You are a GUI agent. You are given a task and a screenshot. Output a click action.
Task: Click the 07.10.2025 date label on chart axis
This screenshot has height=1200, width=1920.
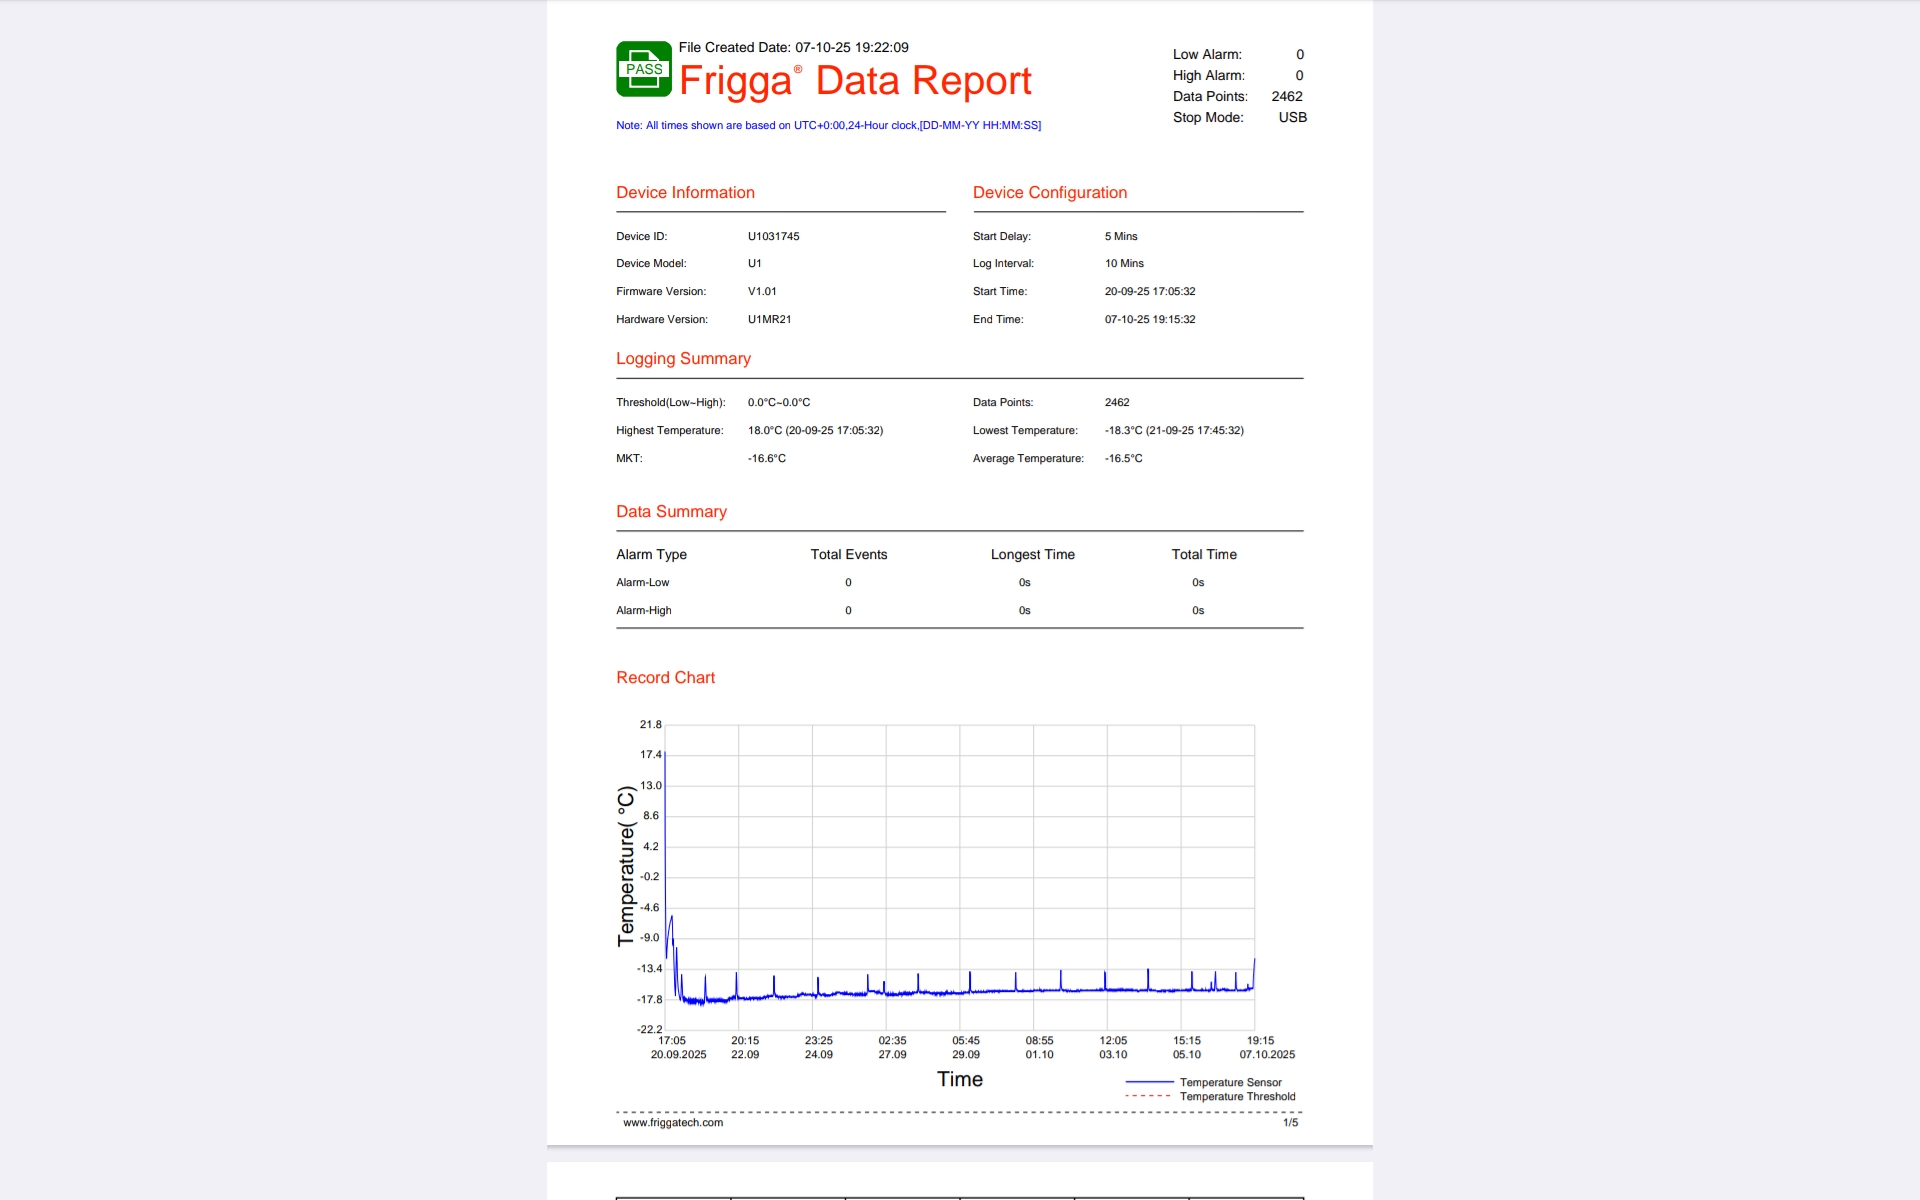[x=1266, y=1054]
